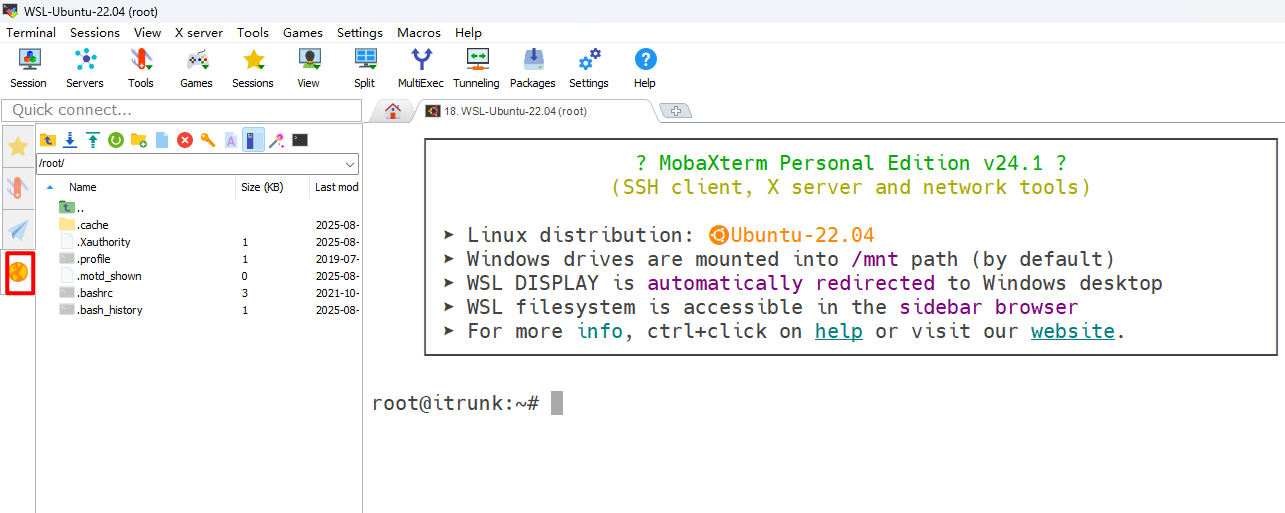Open terminal here with black console icon

(300, 140)
